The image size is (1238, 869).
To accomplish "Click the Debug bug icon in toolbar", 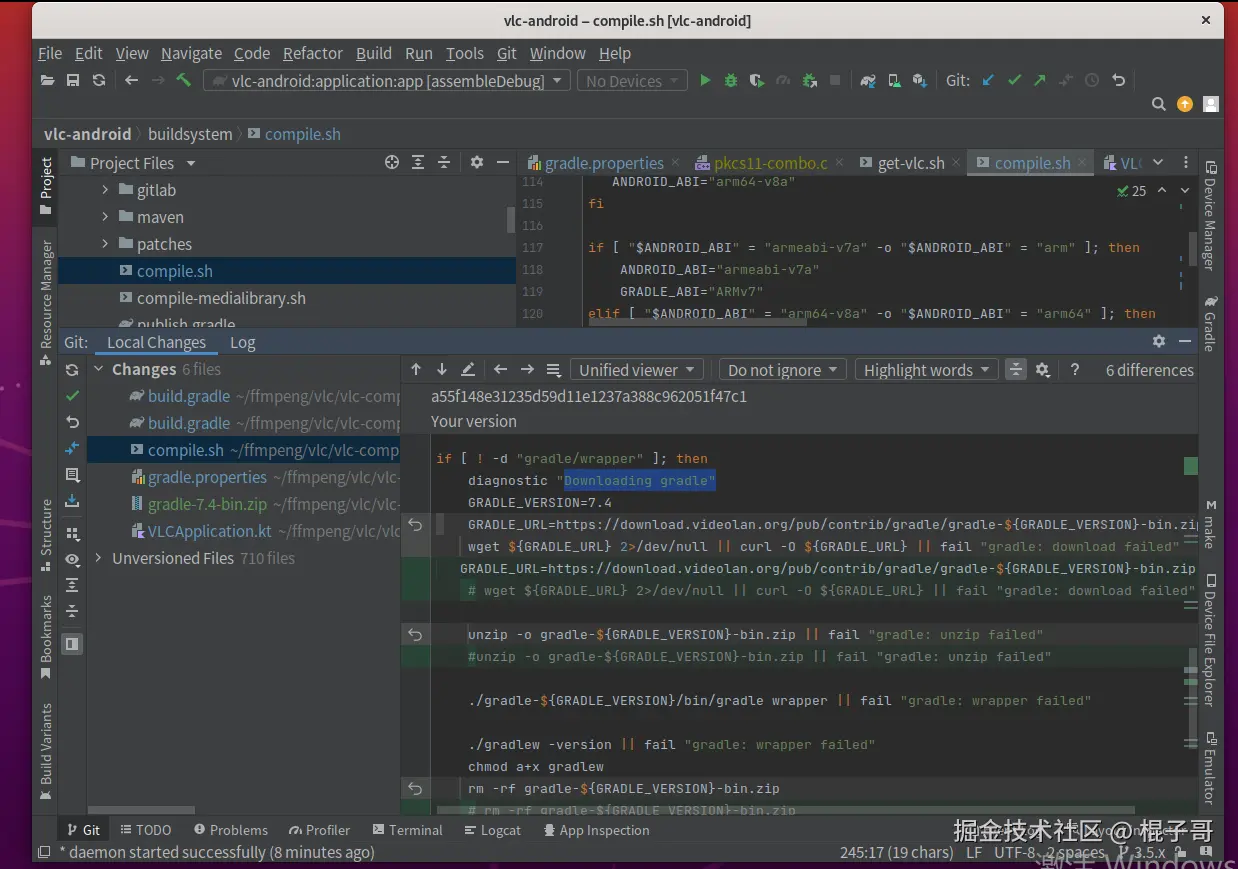I will [x=731, y=81].
